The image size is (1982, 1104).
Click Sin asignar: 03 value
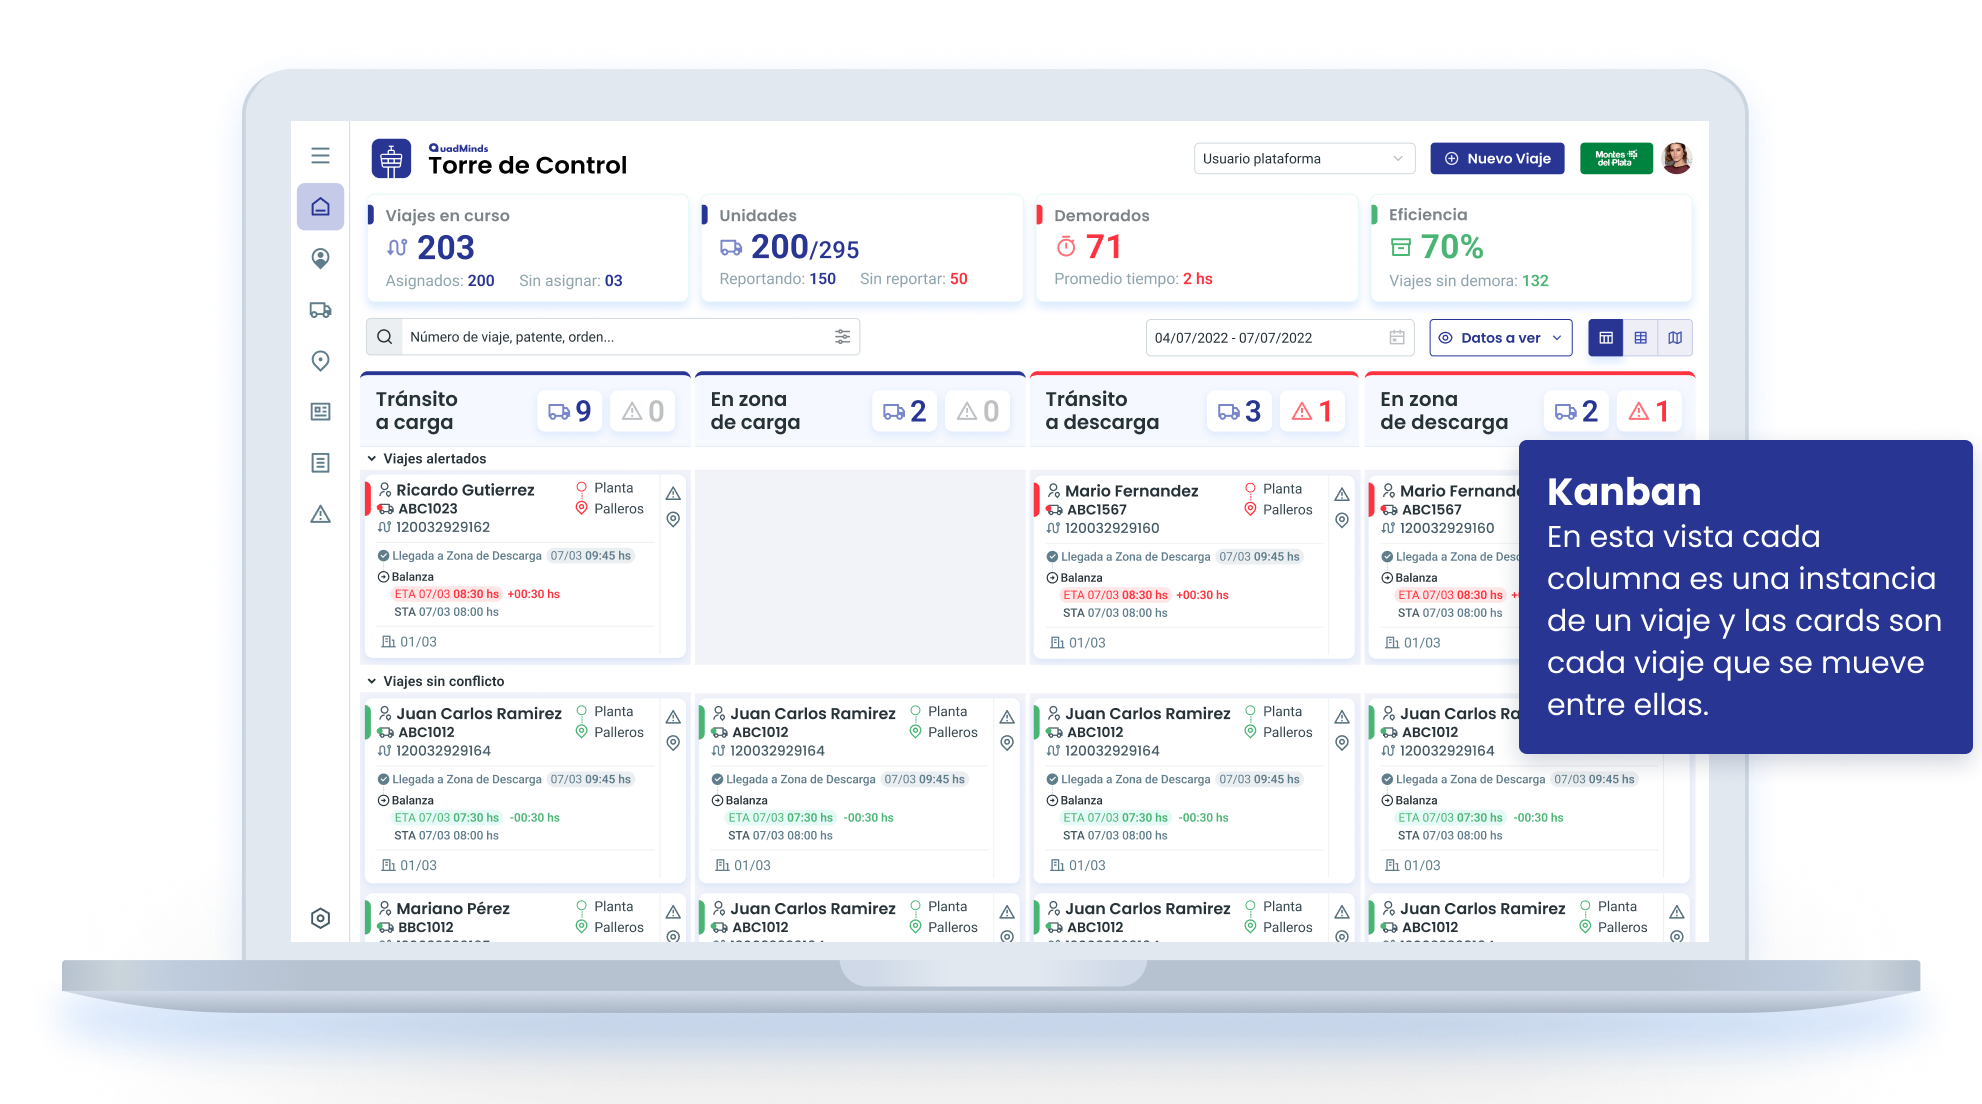(x=570, y=281)
